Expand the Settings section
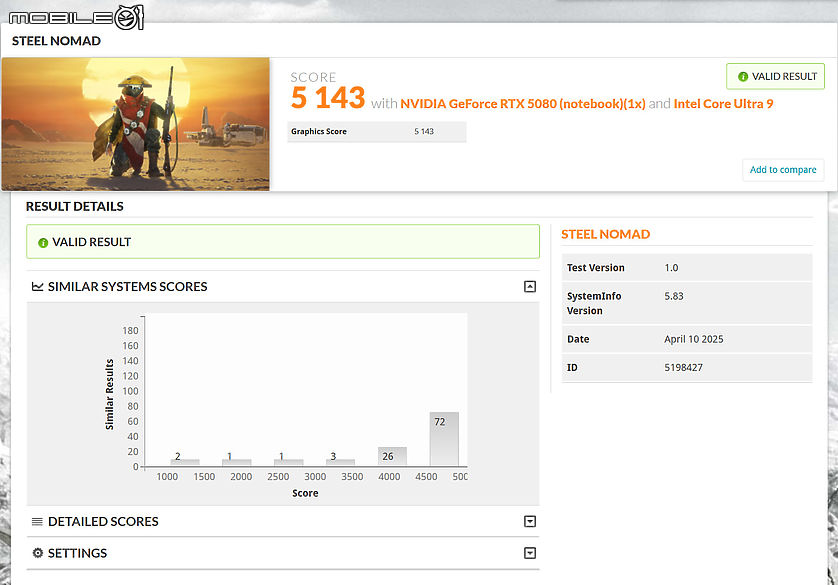Screen dimensions: 838x585 click(530, 553)
